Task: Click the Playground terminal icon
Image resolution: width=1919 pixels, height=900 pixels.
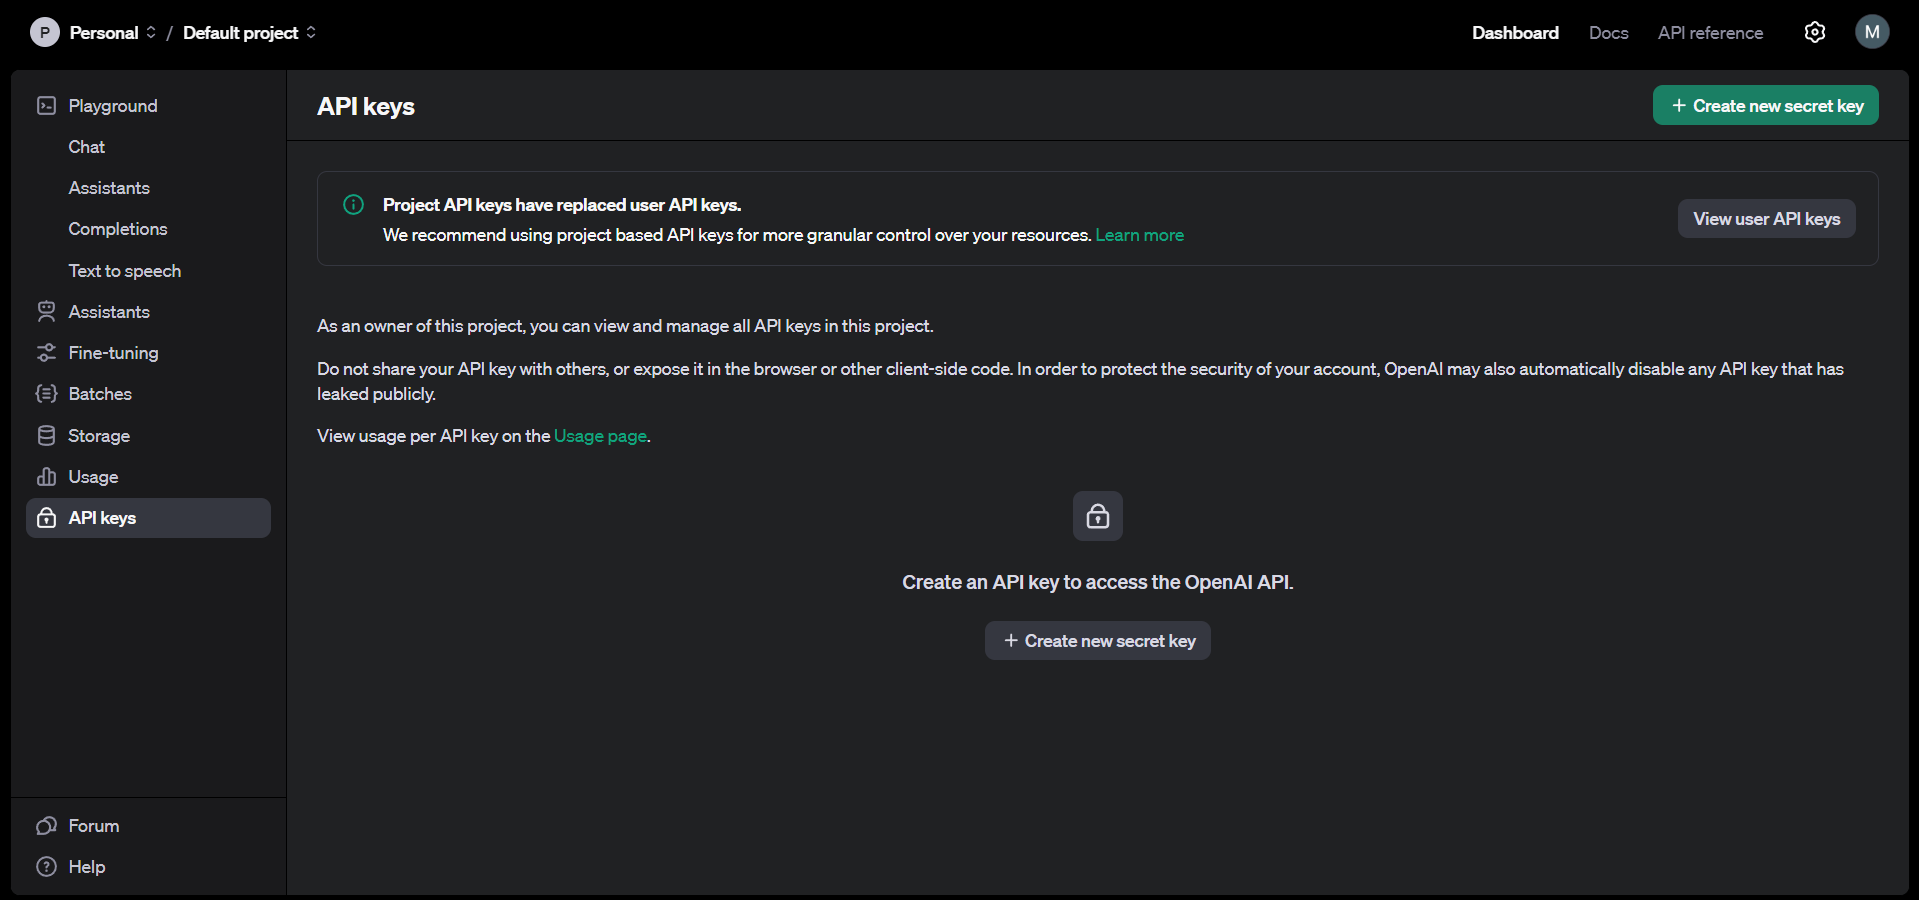Action: (46, 106)
